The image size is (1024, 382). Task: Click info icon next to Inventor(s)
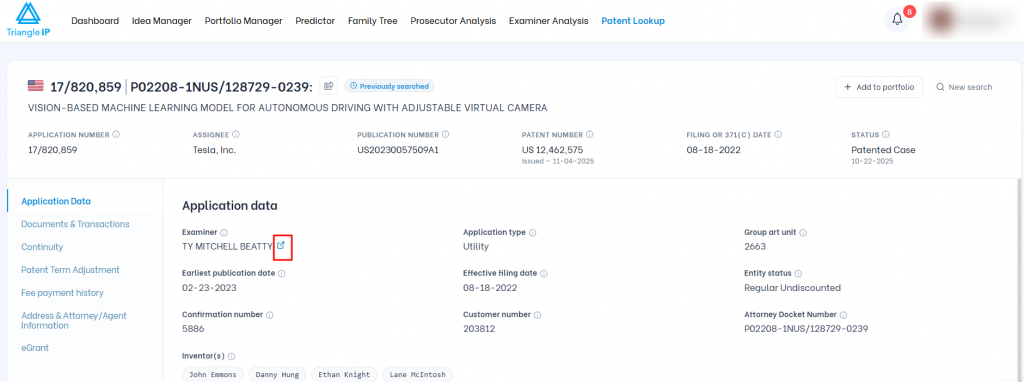pyautogui.click(x=231, y=357)
